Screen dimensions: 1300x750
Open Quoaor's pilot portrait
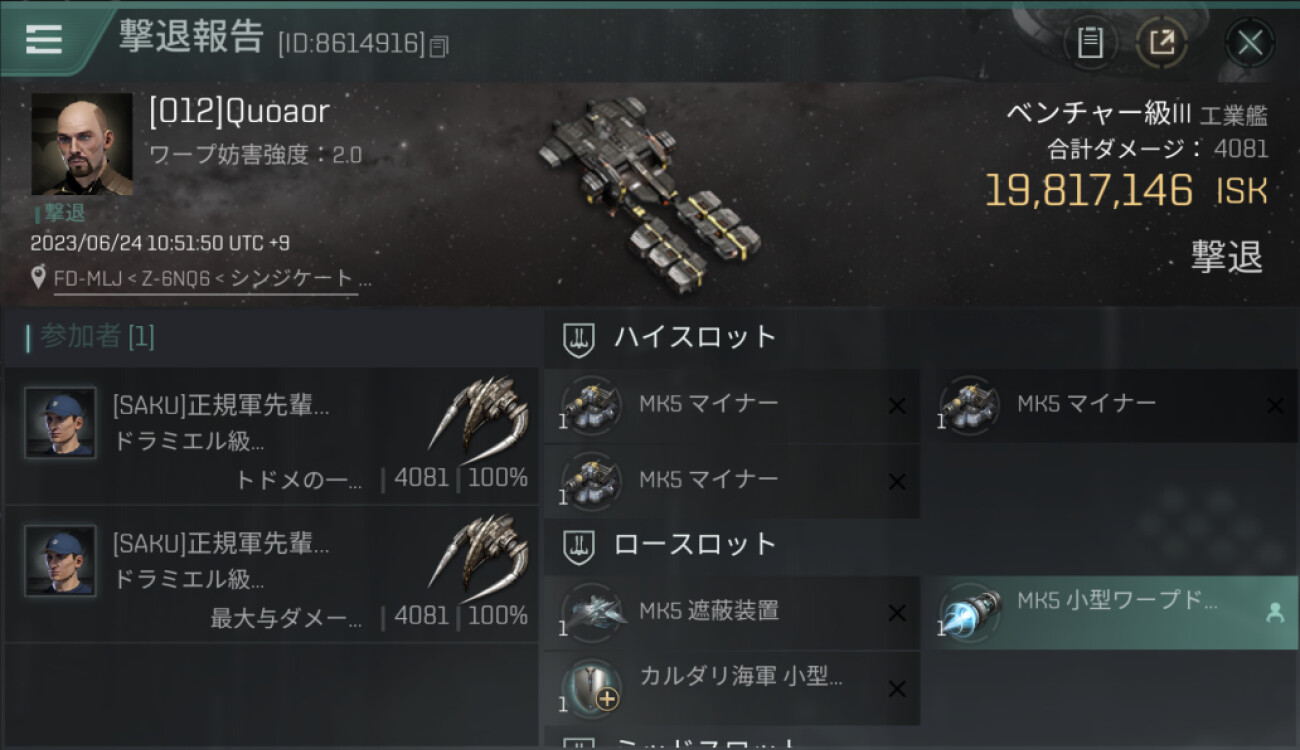pos(81,144)
